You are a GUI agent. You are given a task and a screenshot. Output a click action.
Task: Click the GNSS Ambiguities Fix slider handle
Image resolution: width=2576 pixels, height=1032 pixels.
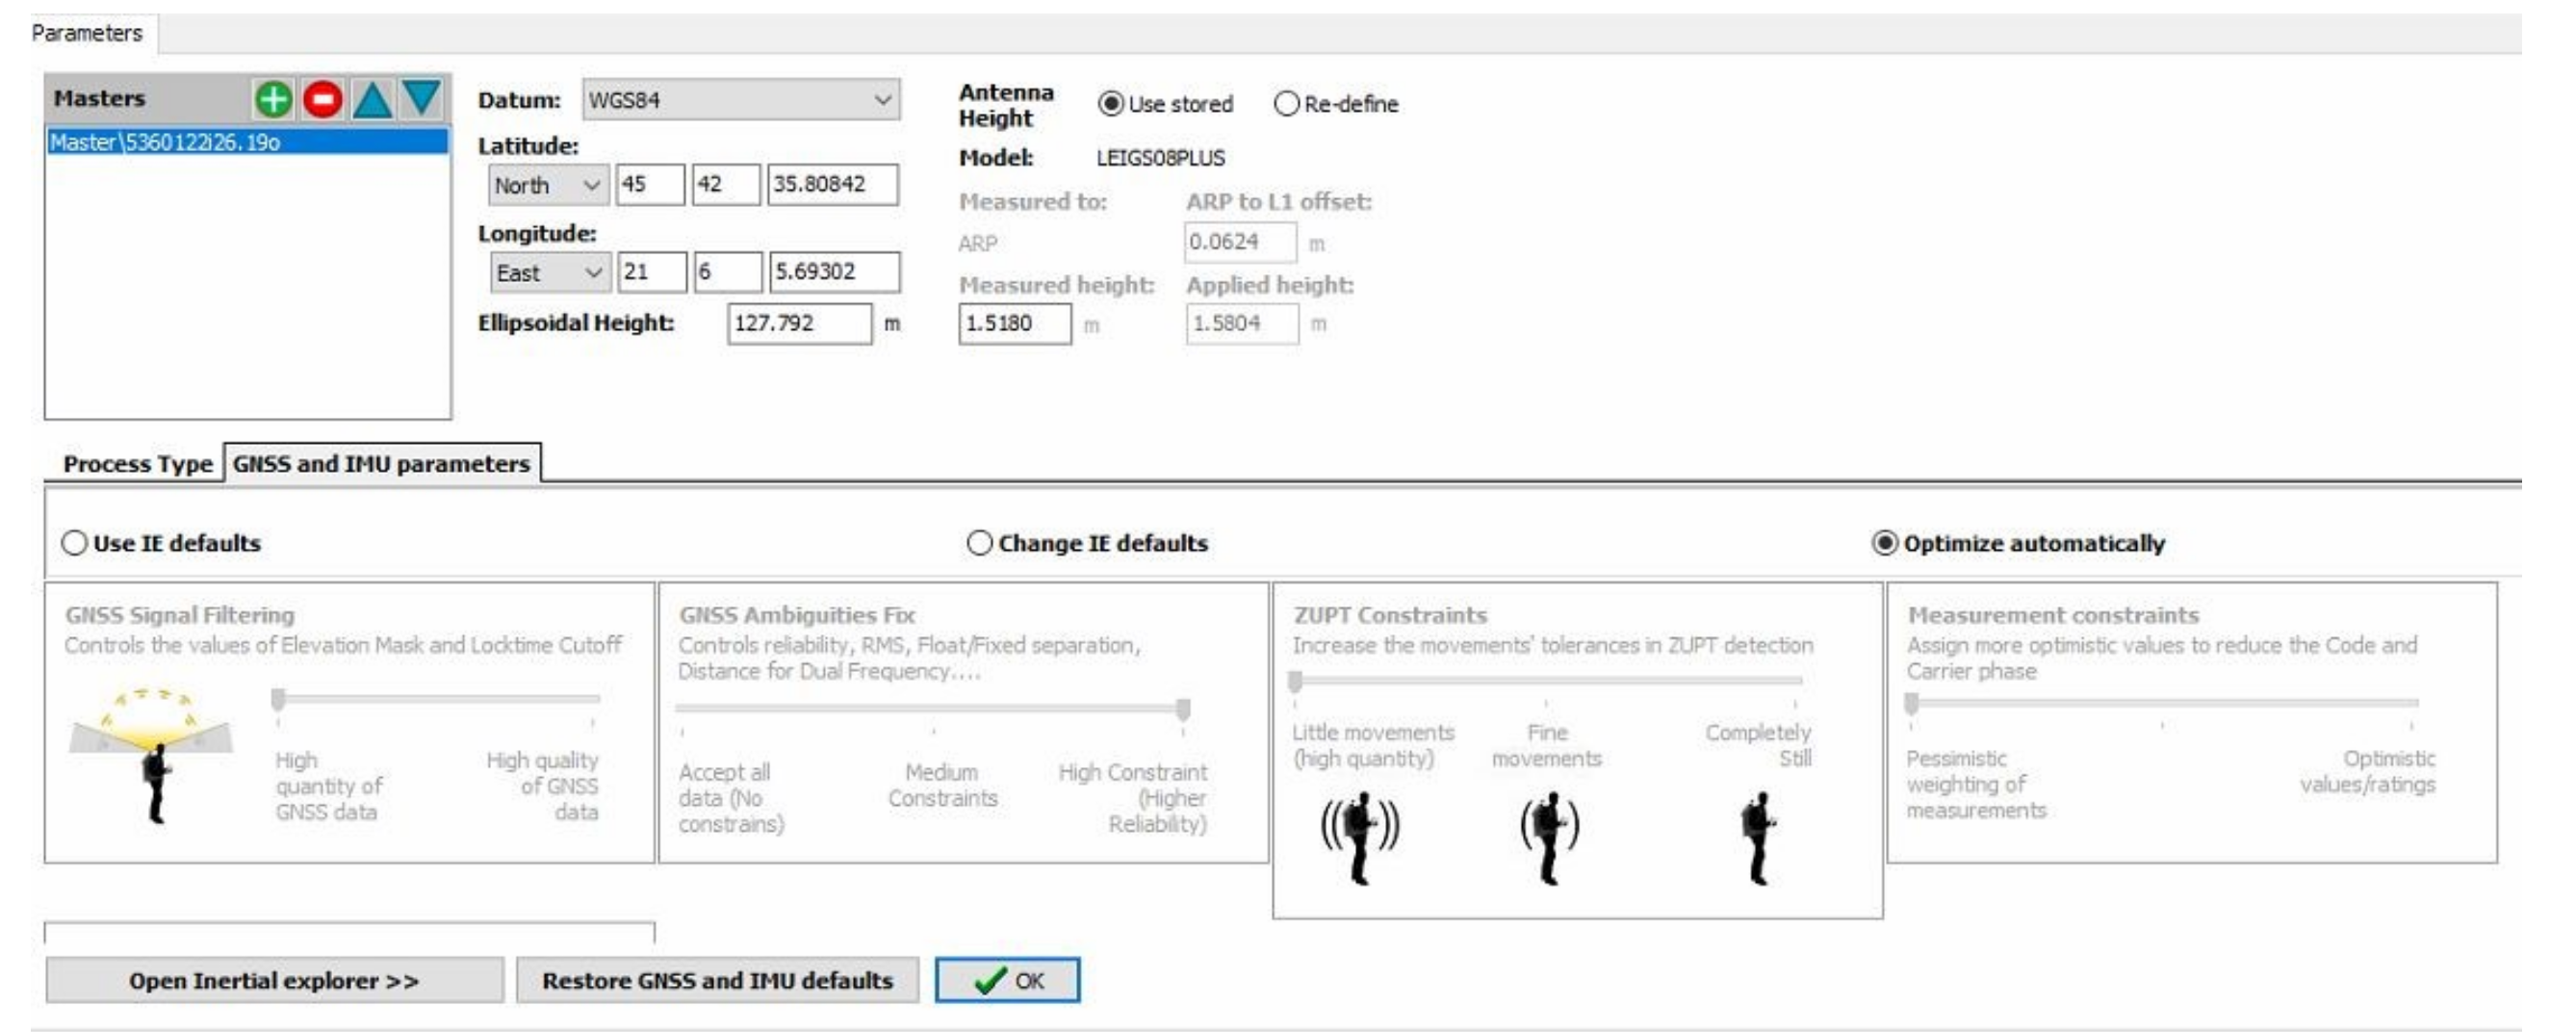pyautogui.click(x=1183, y=709)
